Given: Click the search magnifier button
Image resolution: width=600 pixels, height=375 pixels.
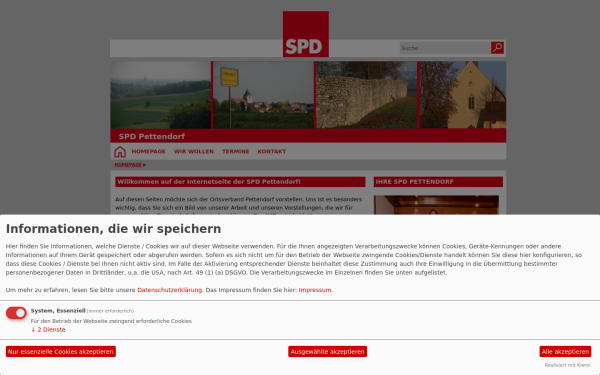Looking at the screenshot, I should click(497, 48).
